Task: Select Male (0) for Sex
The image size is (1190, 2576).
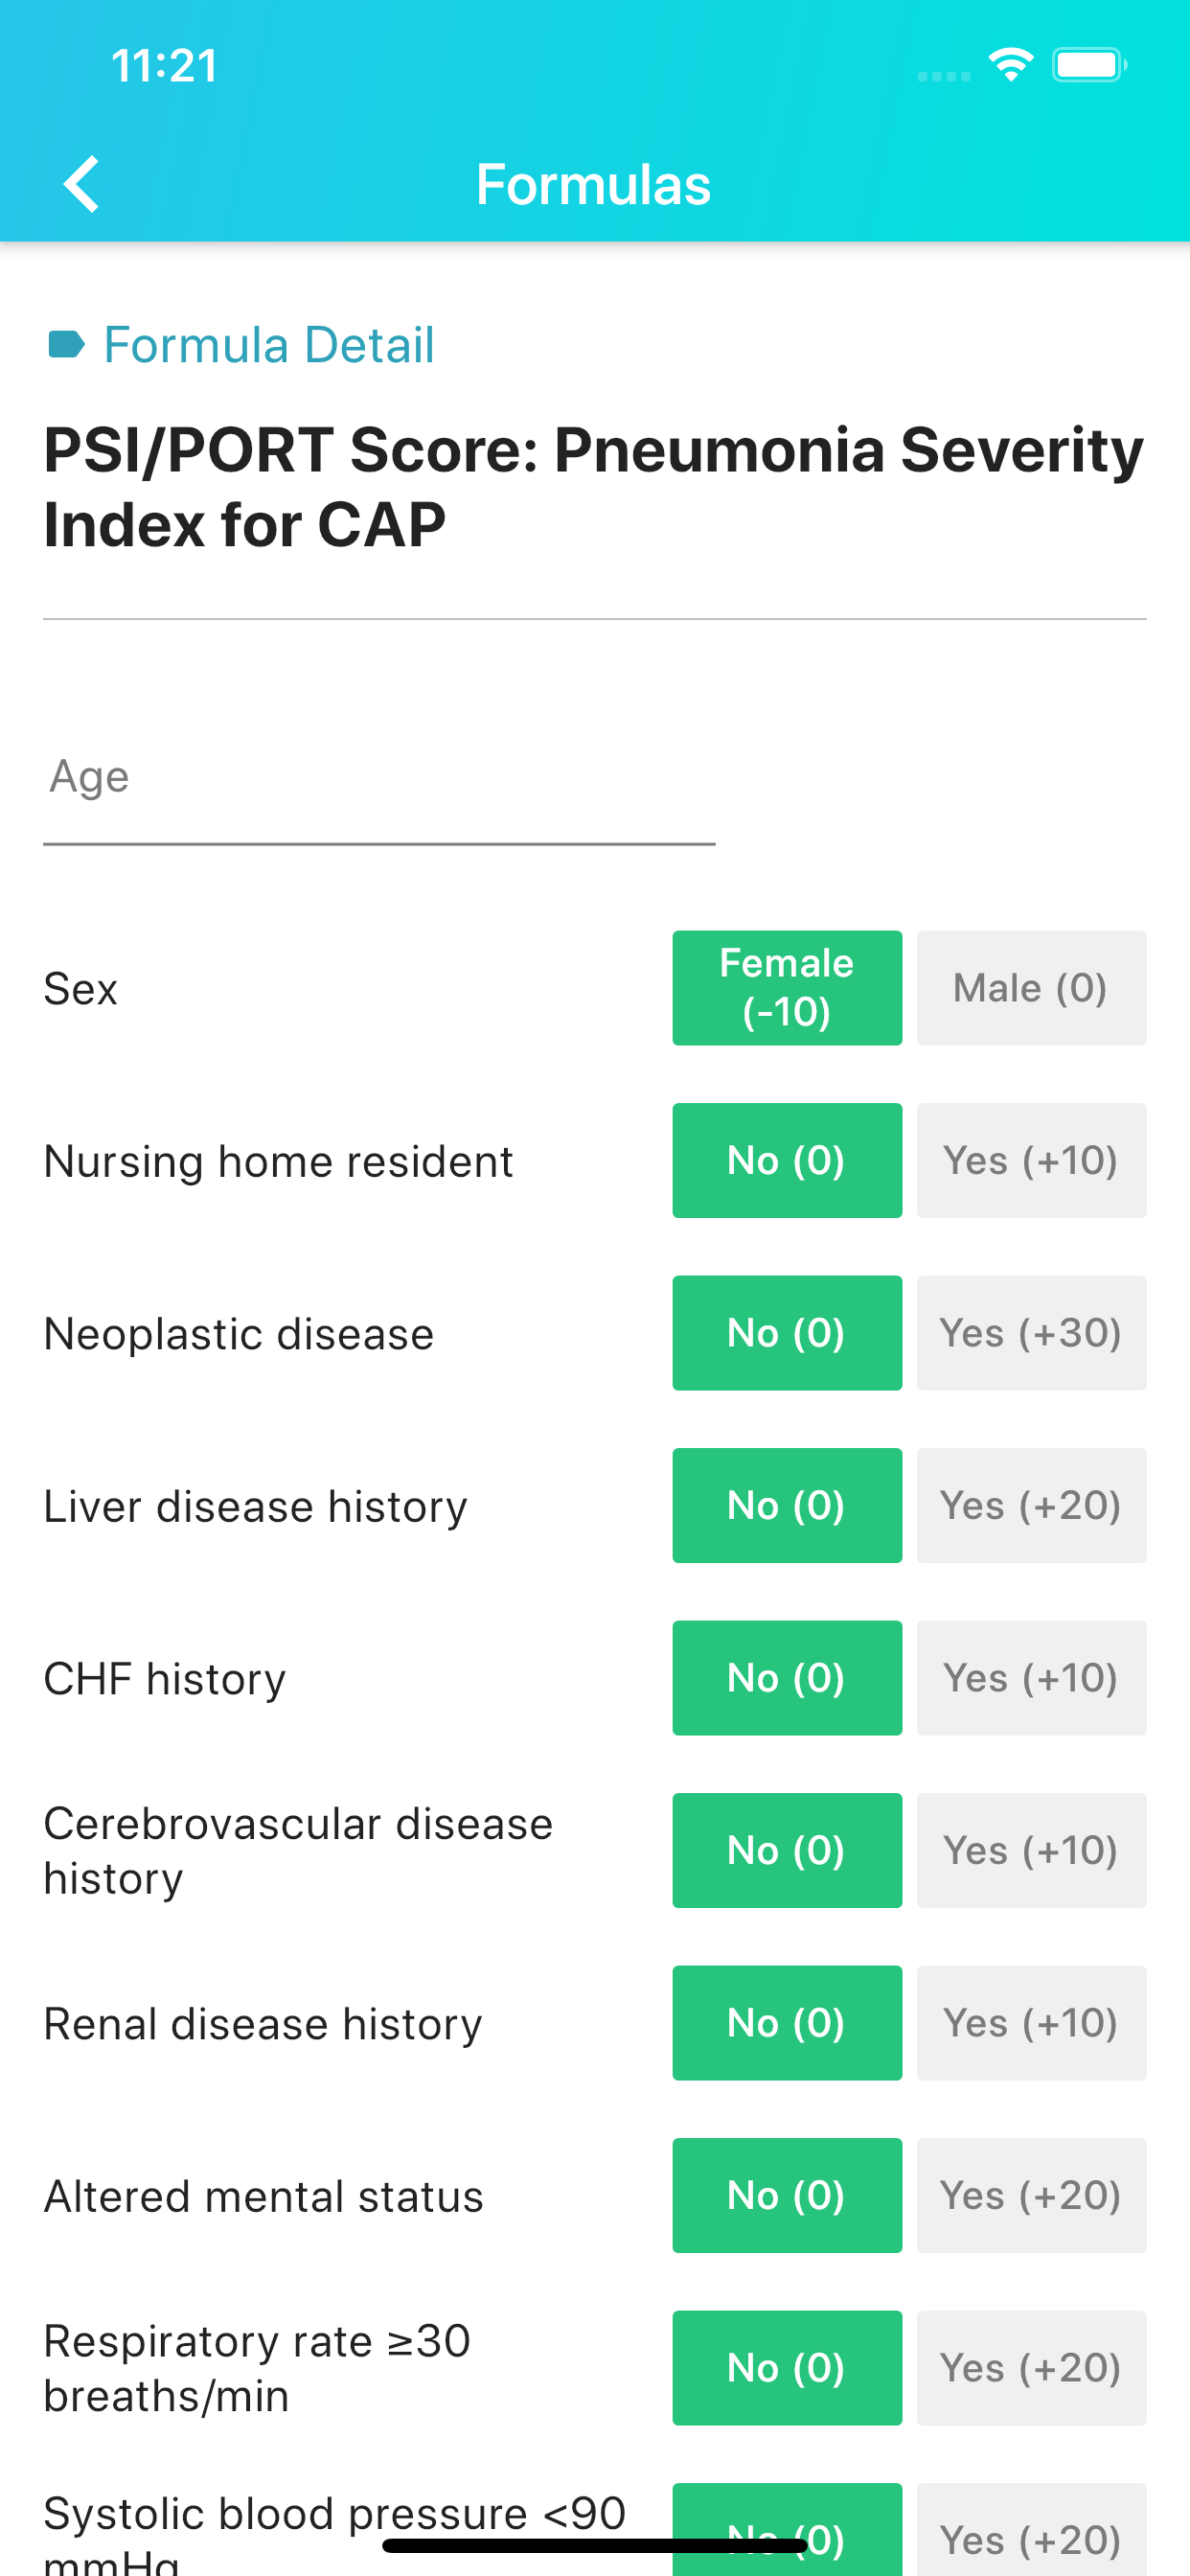Action: pos(1031,988)
